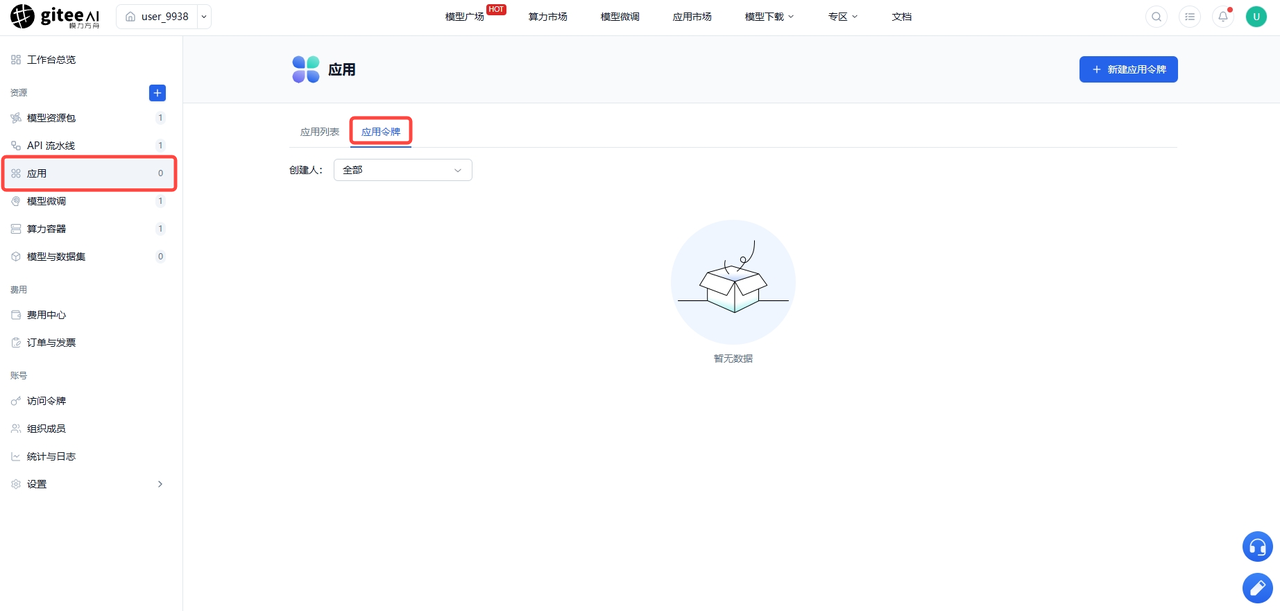This screenshot has width=1280, height=611.
Task: Open 模型广场 in top navigation
Action: pos(464,17)
